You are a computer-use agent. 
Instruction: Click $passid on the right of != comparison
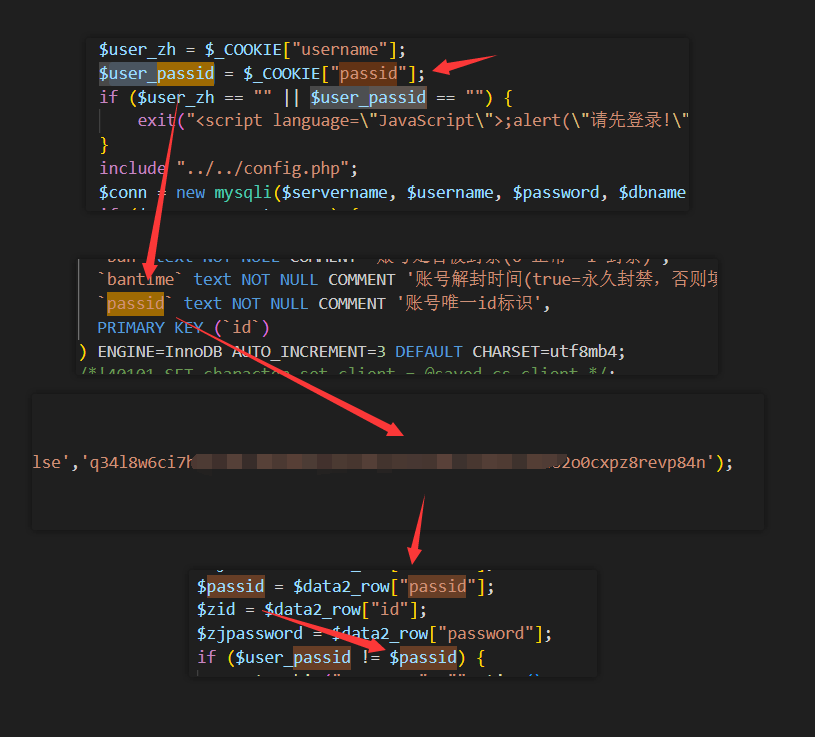(x=423, y=657)
